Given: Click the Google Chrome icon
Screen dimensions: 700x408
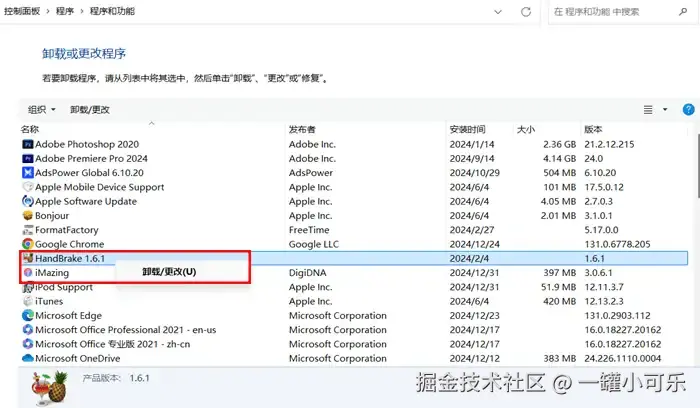Looking at the screenshot, I should [x=28, y=244].
